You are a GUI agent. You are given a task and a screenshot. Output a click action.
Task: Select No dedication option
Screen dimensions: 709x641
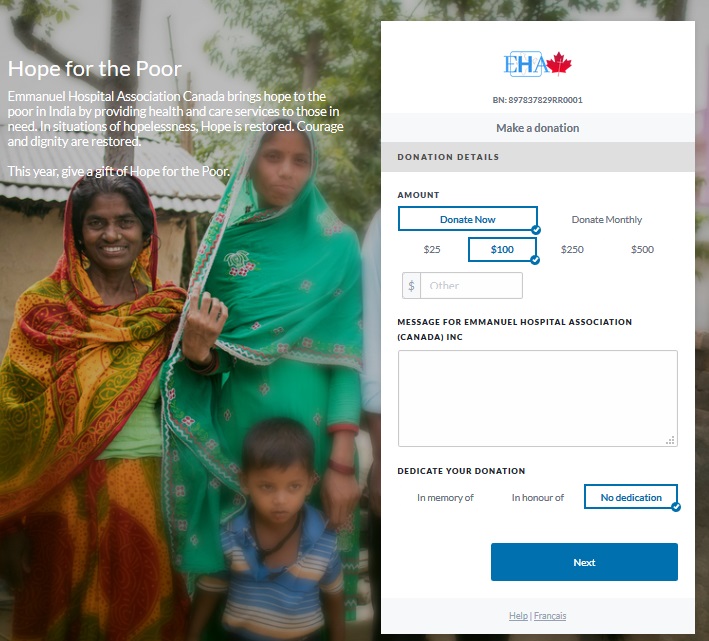(x=631, y=497)
